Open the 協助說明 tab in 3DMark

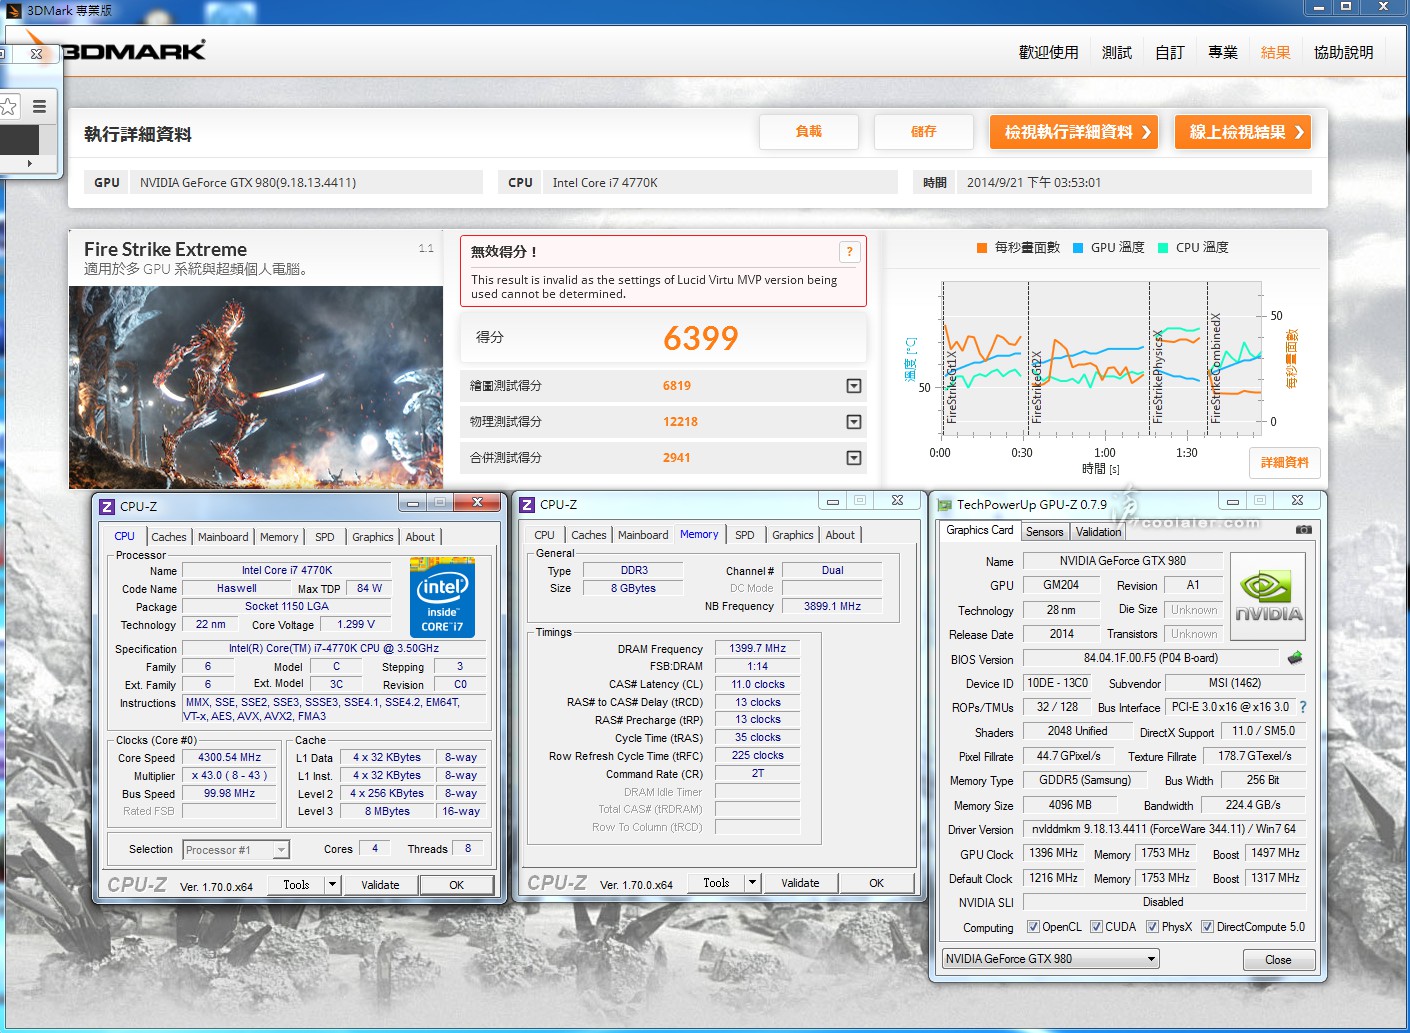[1343, 52]
